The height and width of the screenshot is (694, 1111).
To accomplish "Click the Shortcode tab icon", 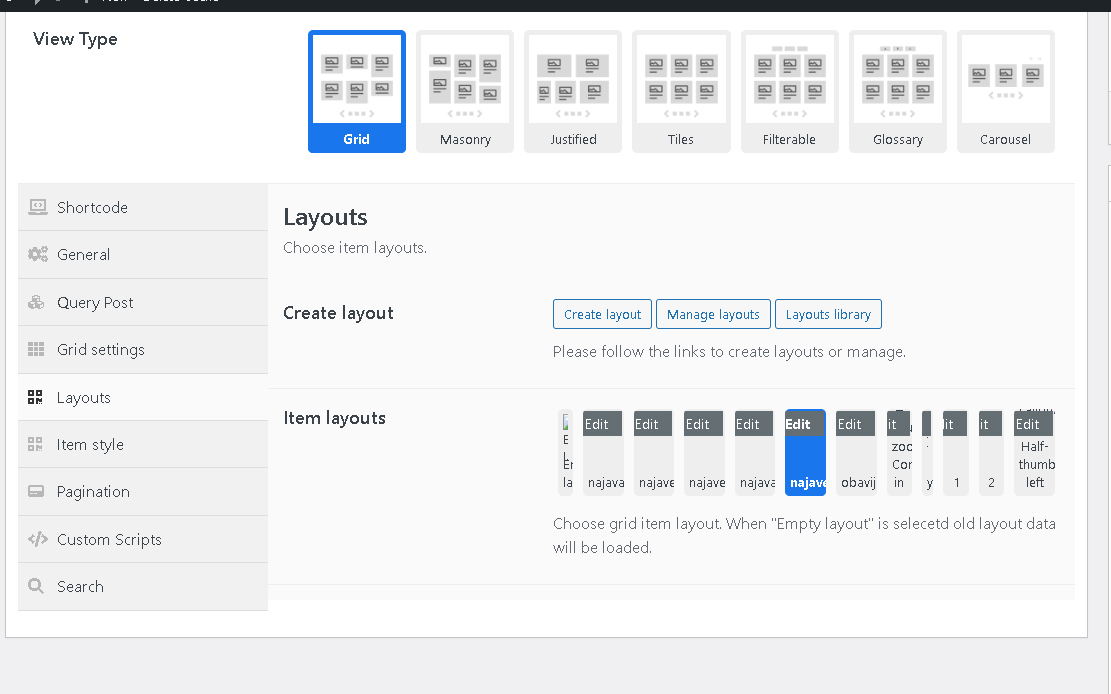I will click(37, 207).
